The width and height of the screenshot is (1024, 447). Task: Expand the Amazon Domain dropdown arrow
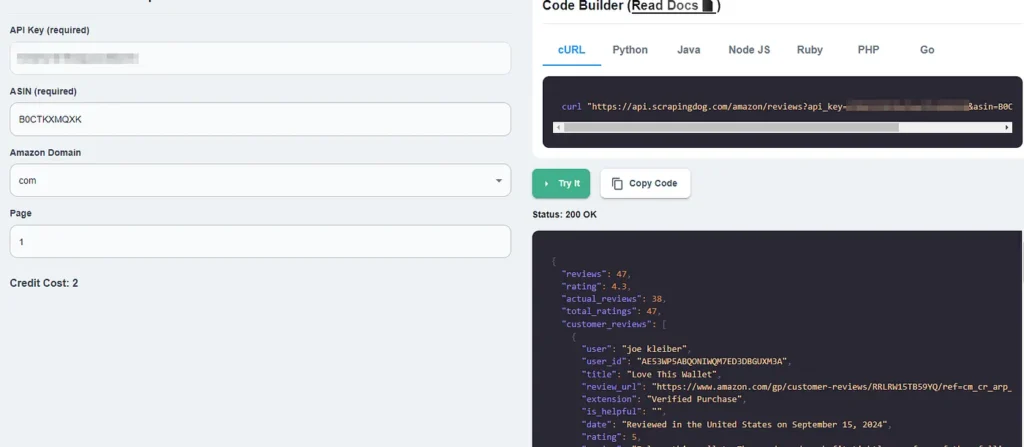click(x=498, y=181)
